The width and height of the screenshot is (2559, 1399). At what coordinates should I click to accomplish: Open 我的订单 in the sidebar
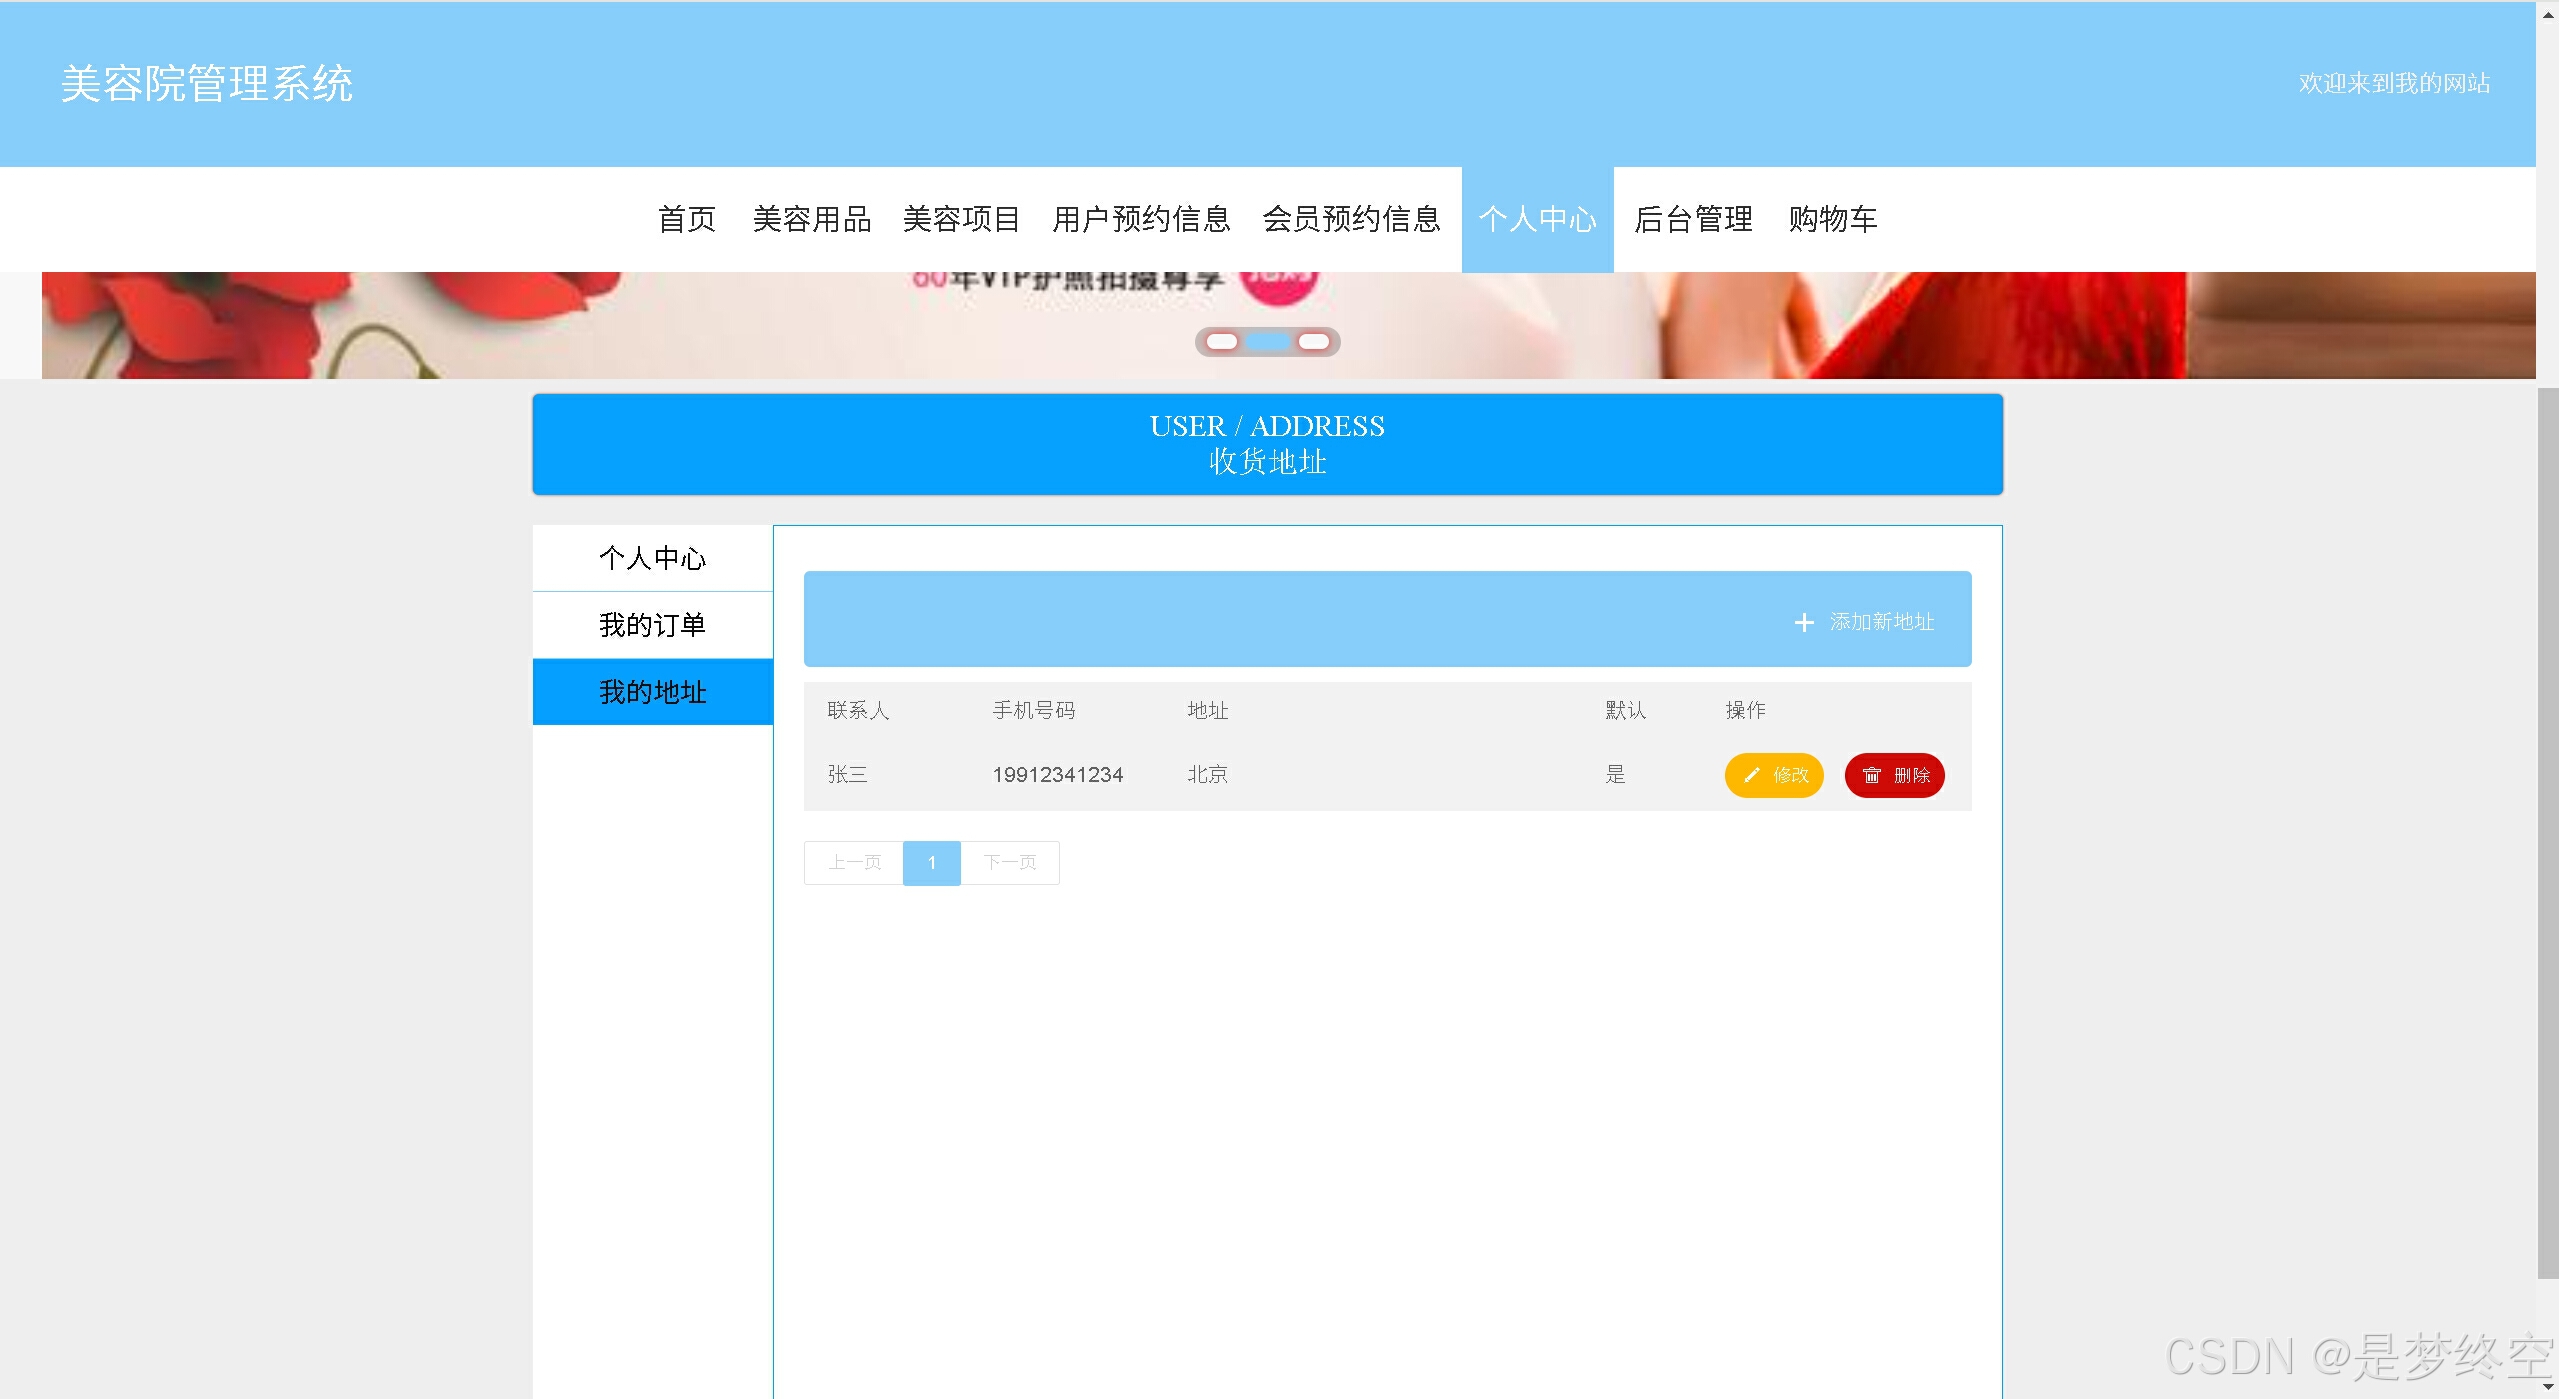(653, 625)
